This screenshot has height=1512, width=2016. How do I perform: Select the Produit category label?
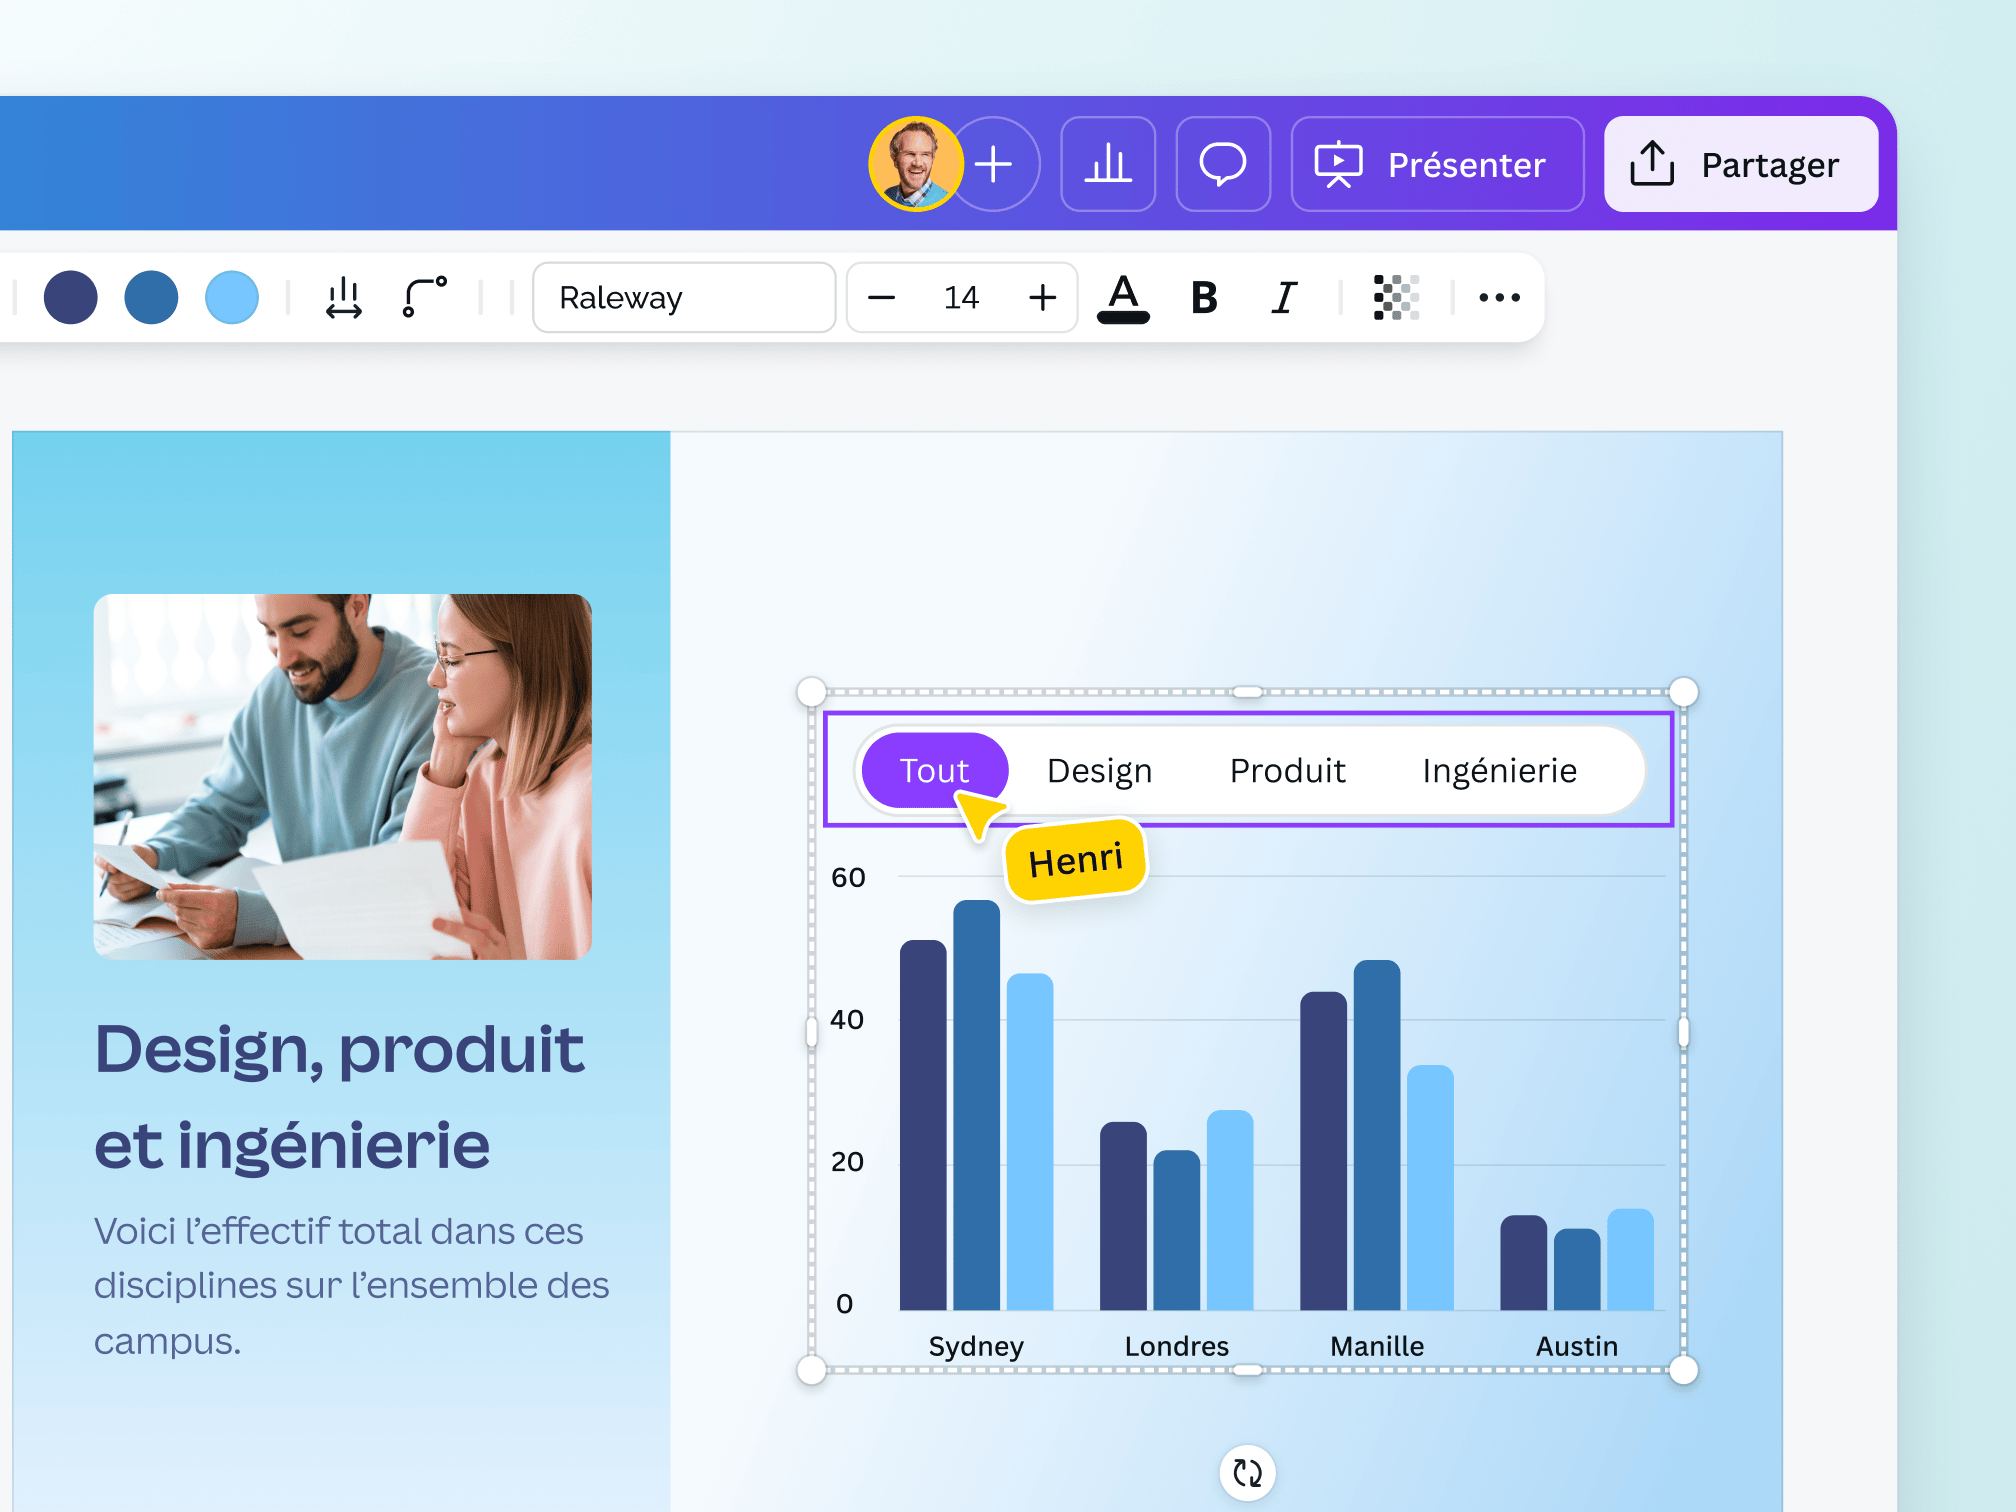tap(1287, 770)
